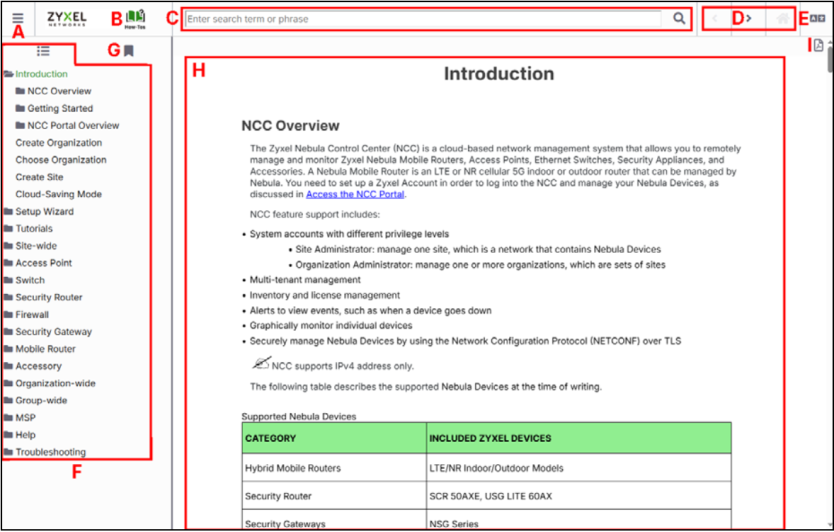Open the language translation icon
The width and height of the screenshot is (834, 532).
pos(818,19)
